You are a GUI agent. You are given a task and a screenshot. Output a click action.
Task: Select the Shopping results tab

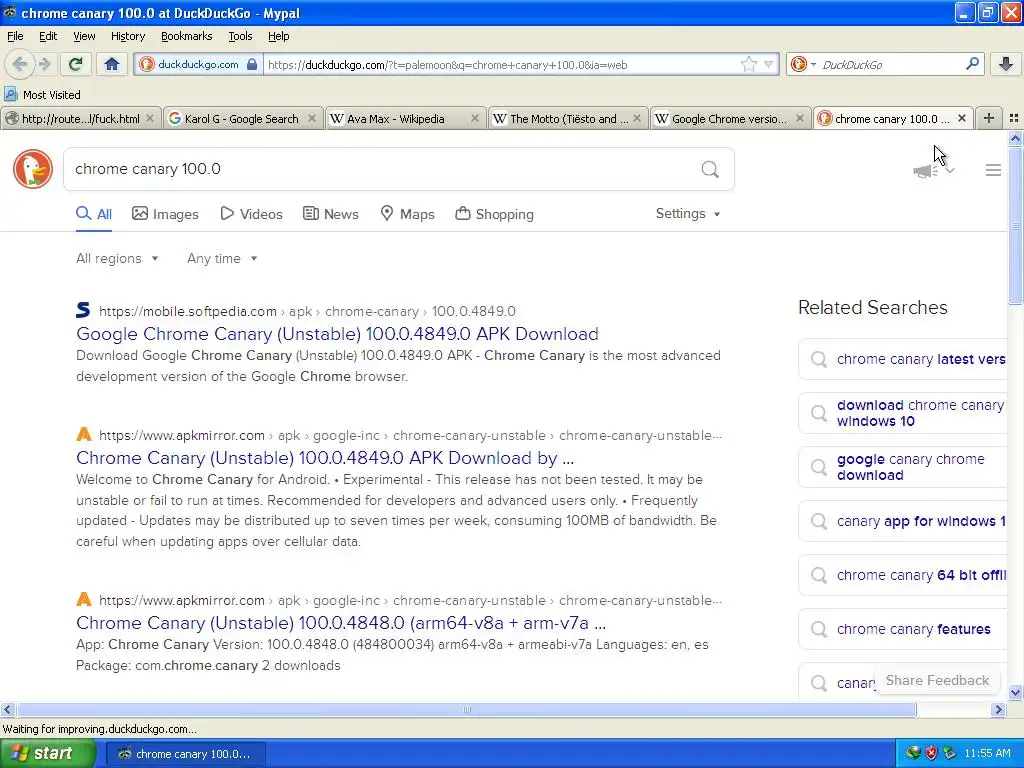coord(494,214)
